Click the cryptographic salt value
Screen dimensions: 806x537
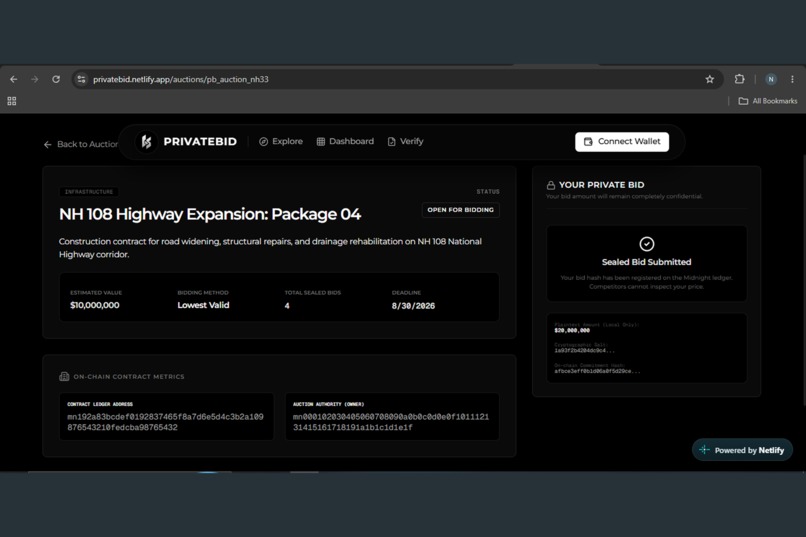584,350
